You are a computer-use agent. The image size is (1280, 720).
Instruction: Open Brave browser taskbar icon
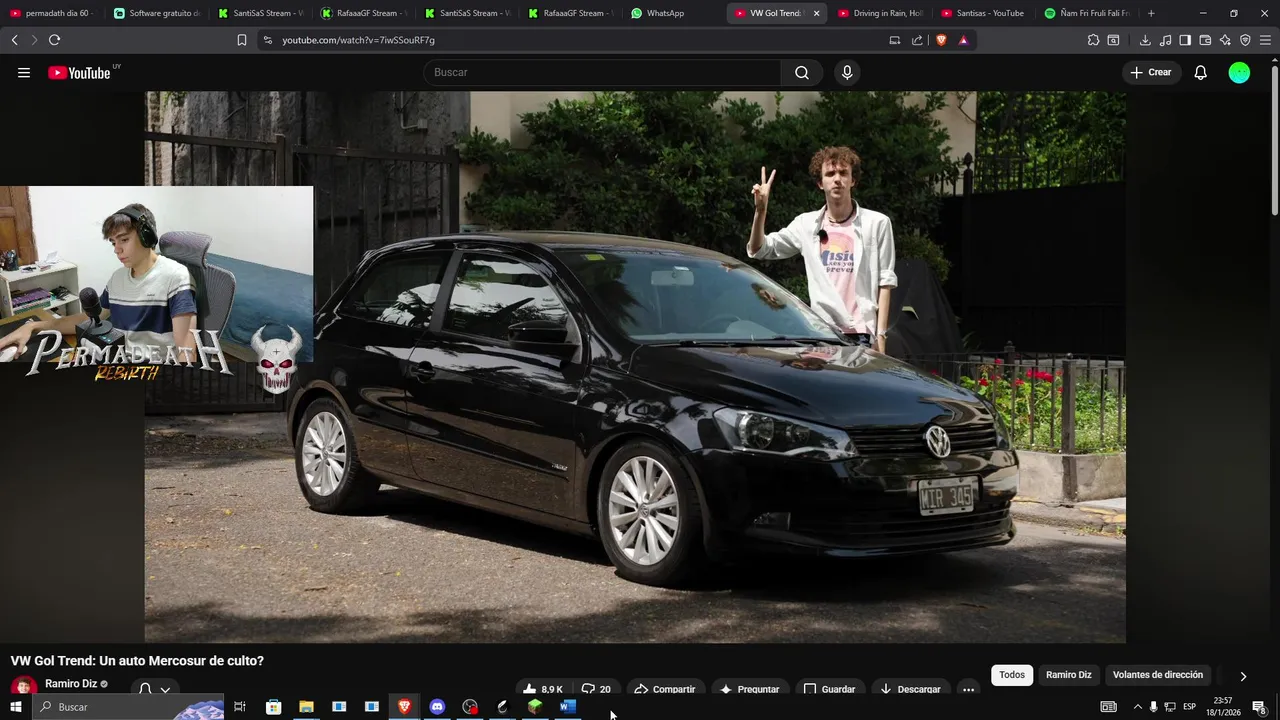point(404,707)
